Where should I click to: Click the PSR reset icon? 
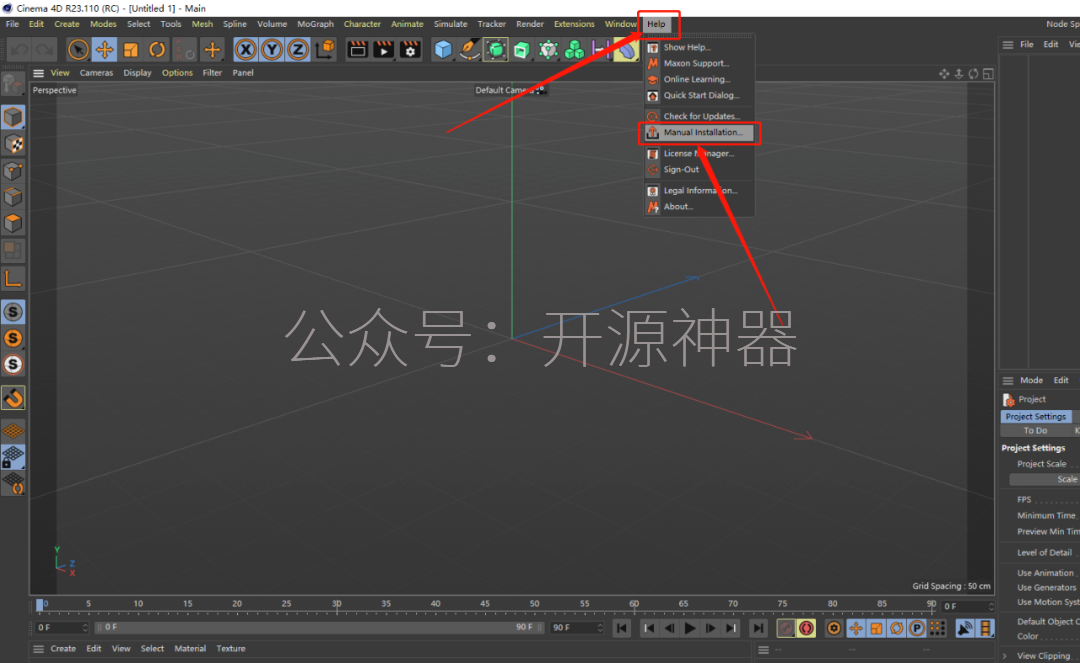pyautogui.click(x=186, y=50)
